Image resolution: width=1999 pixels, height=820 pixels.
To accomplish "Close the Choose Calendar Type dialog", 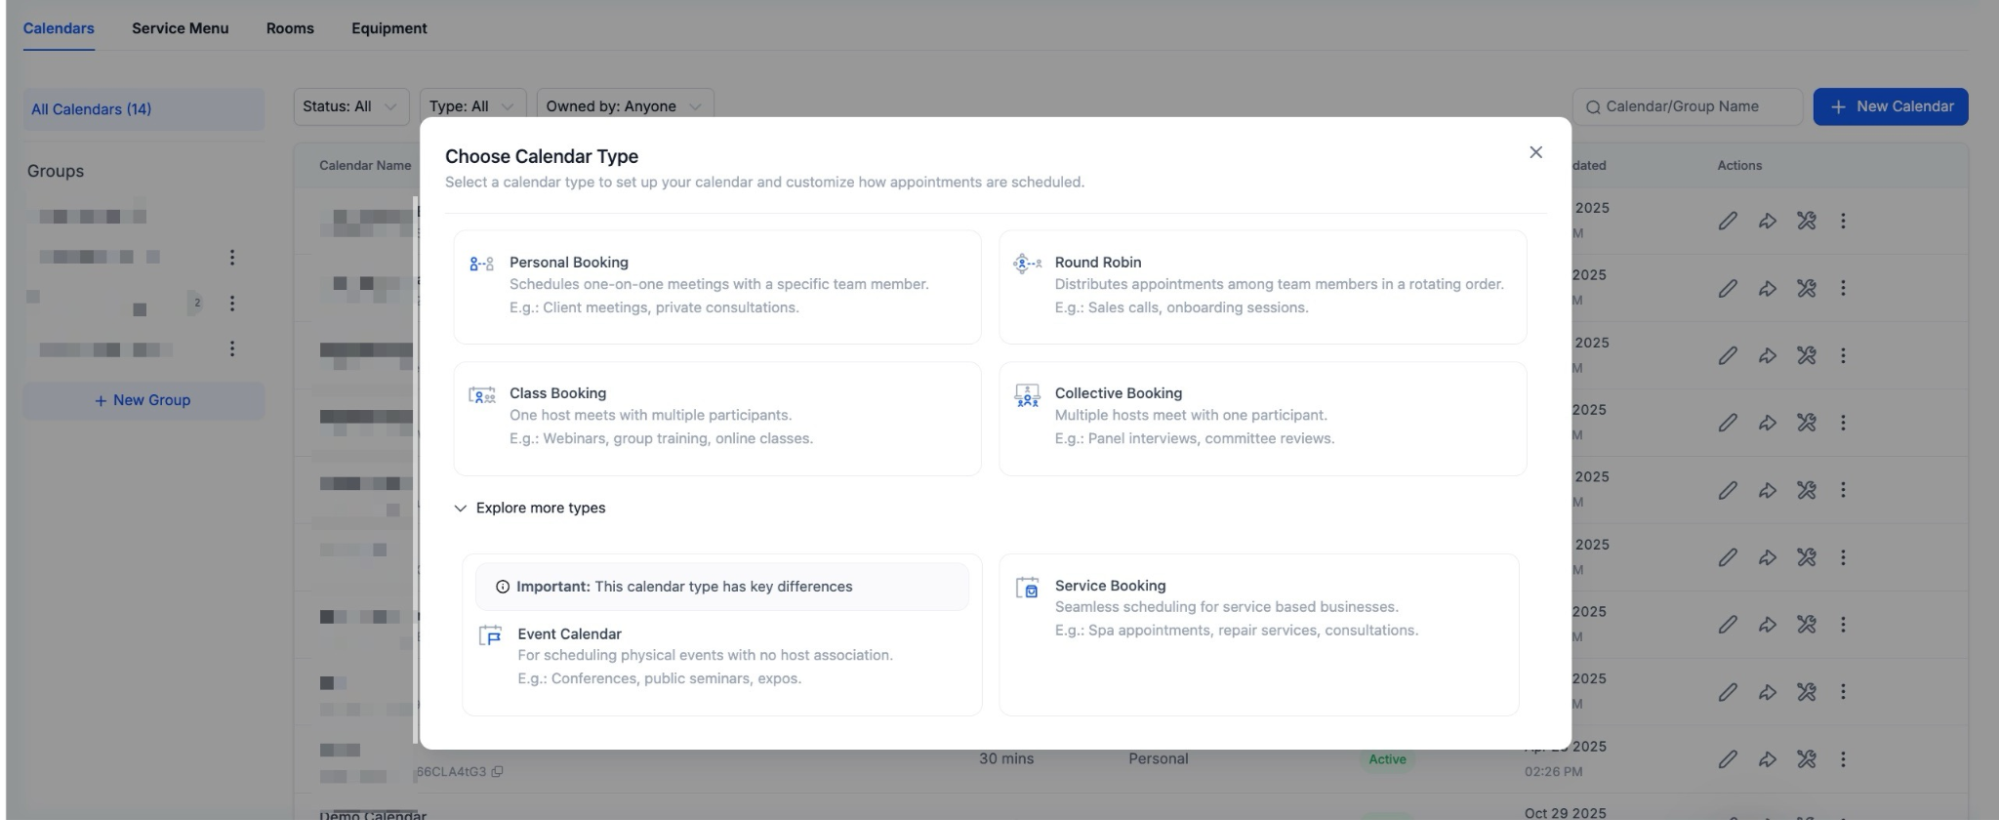I will [1535, 152].
